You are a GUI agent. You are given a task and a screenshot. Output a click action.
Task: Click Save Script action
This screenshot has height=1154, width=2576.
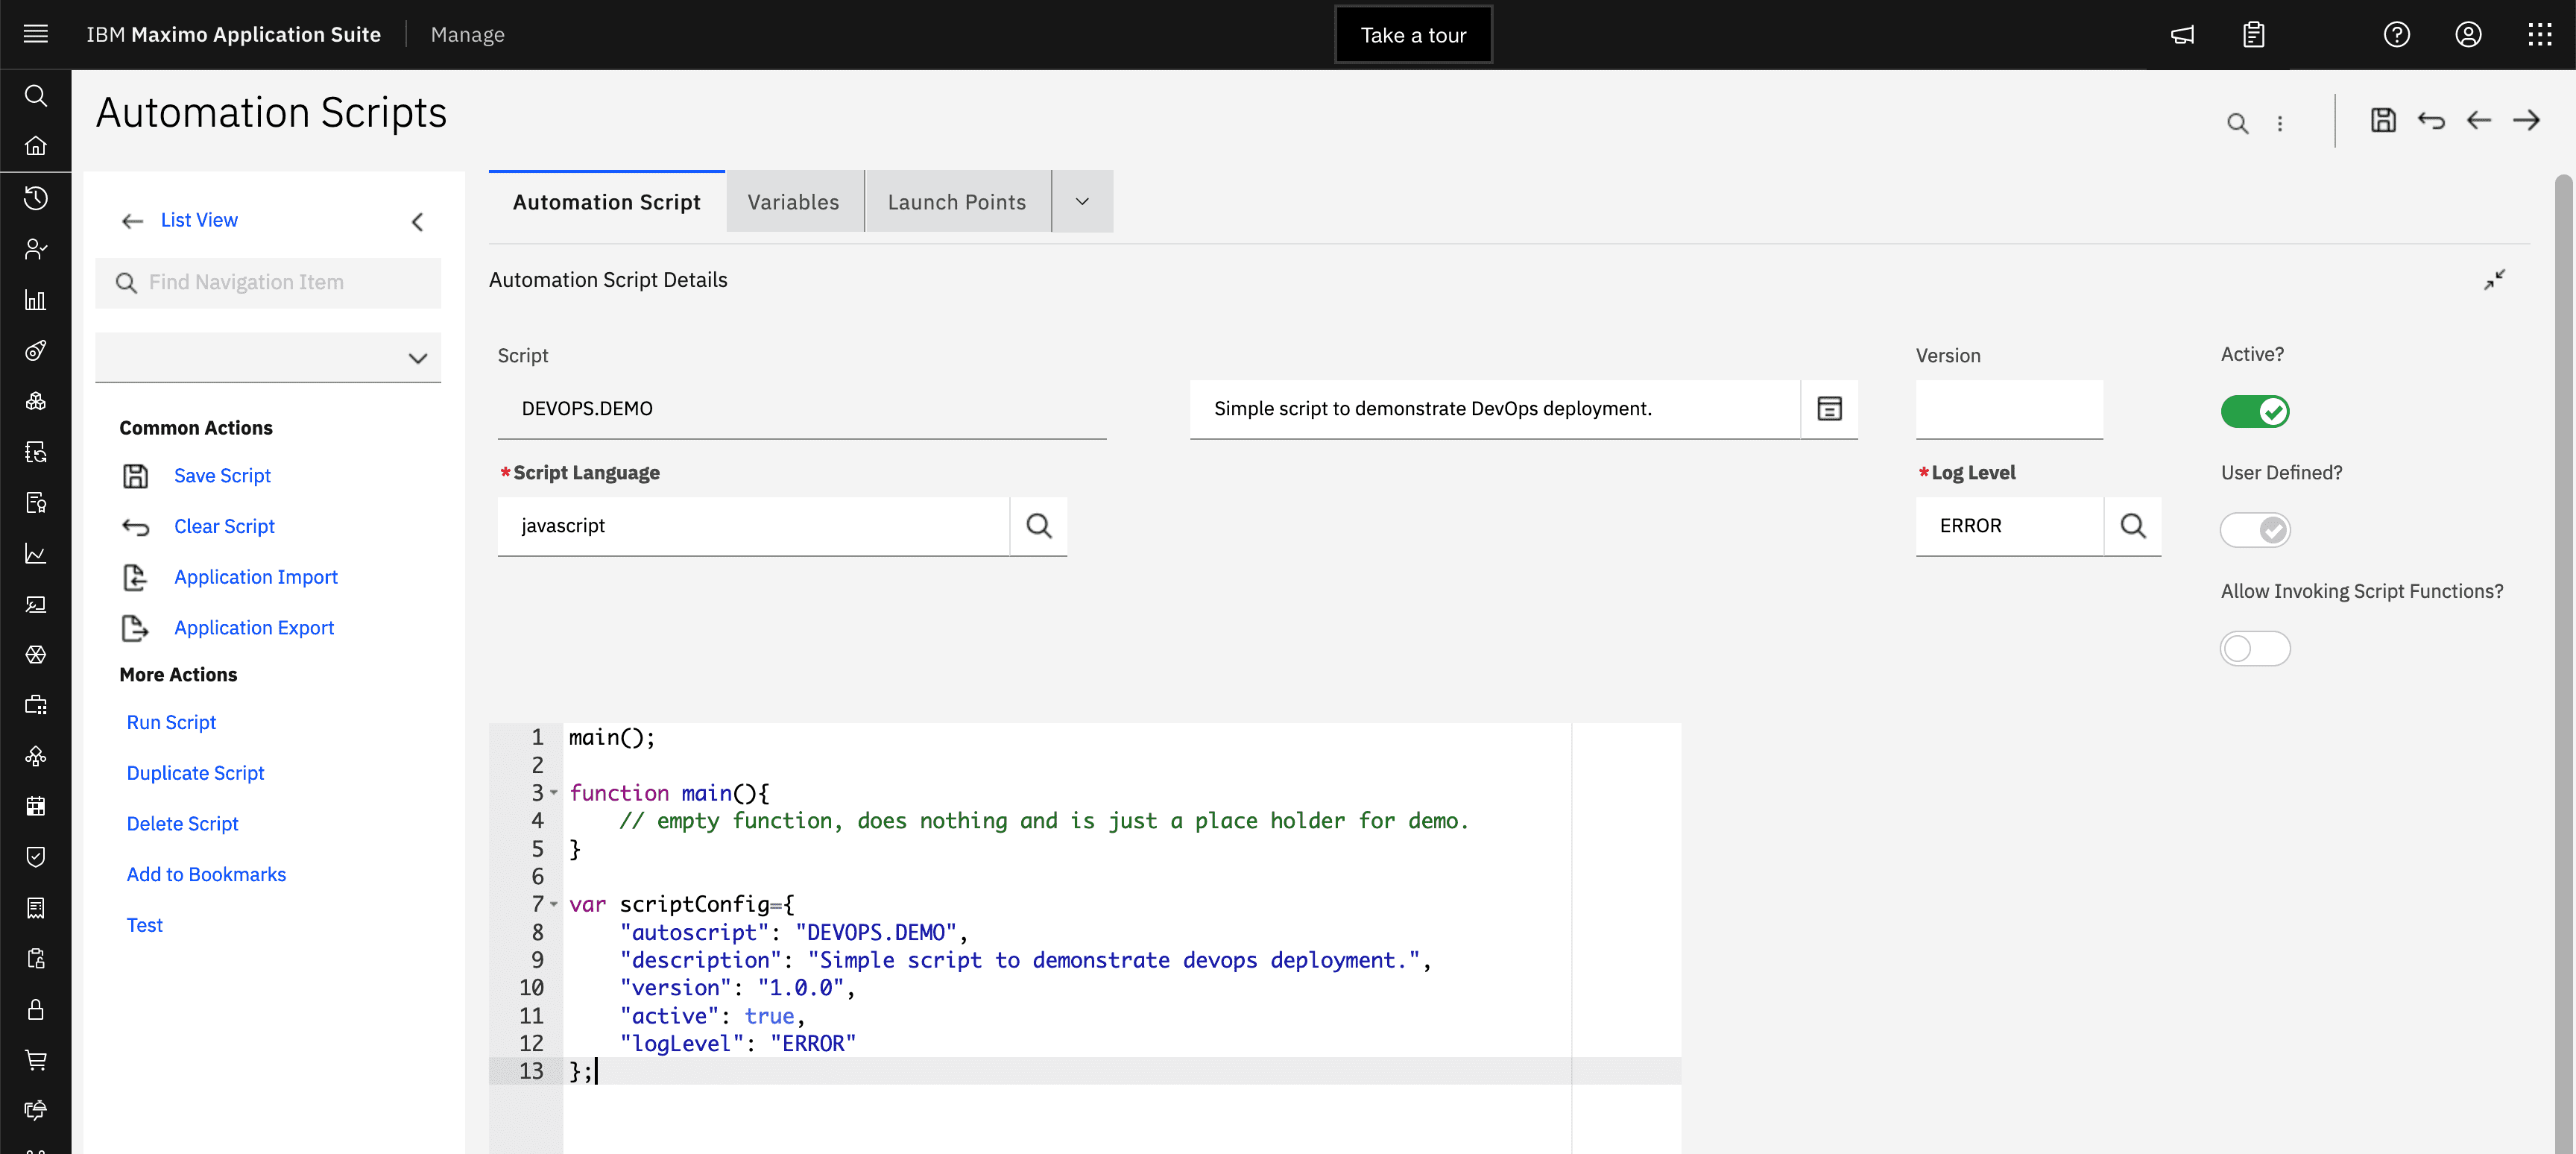(x=222, y=476)
